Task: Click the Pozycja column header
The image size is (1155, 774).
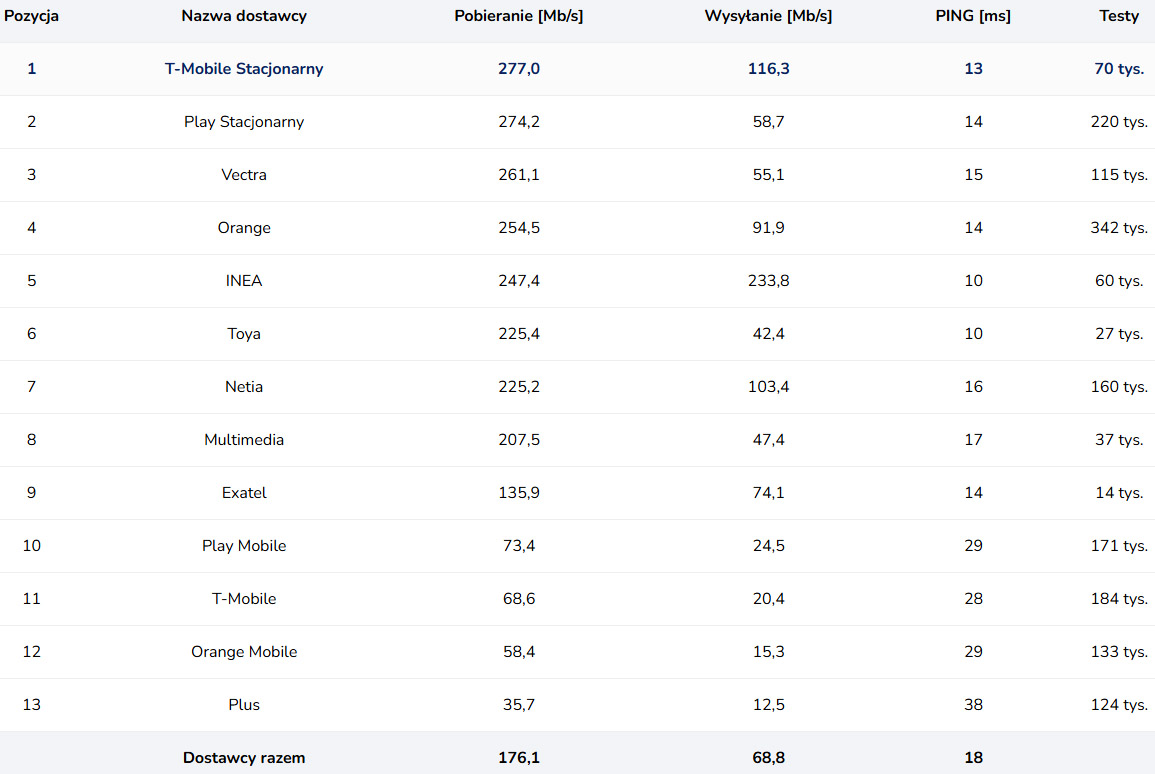Action: (x=31, y=16)
